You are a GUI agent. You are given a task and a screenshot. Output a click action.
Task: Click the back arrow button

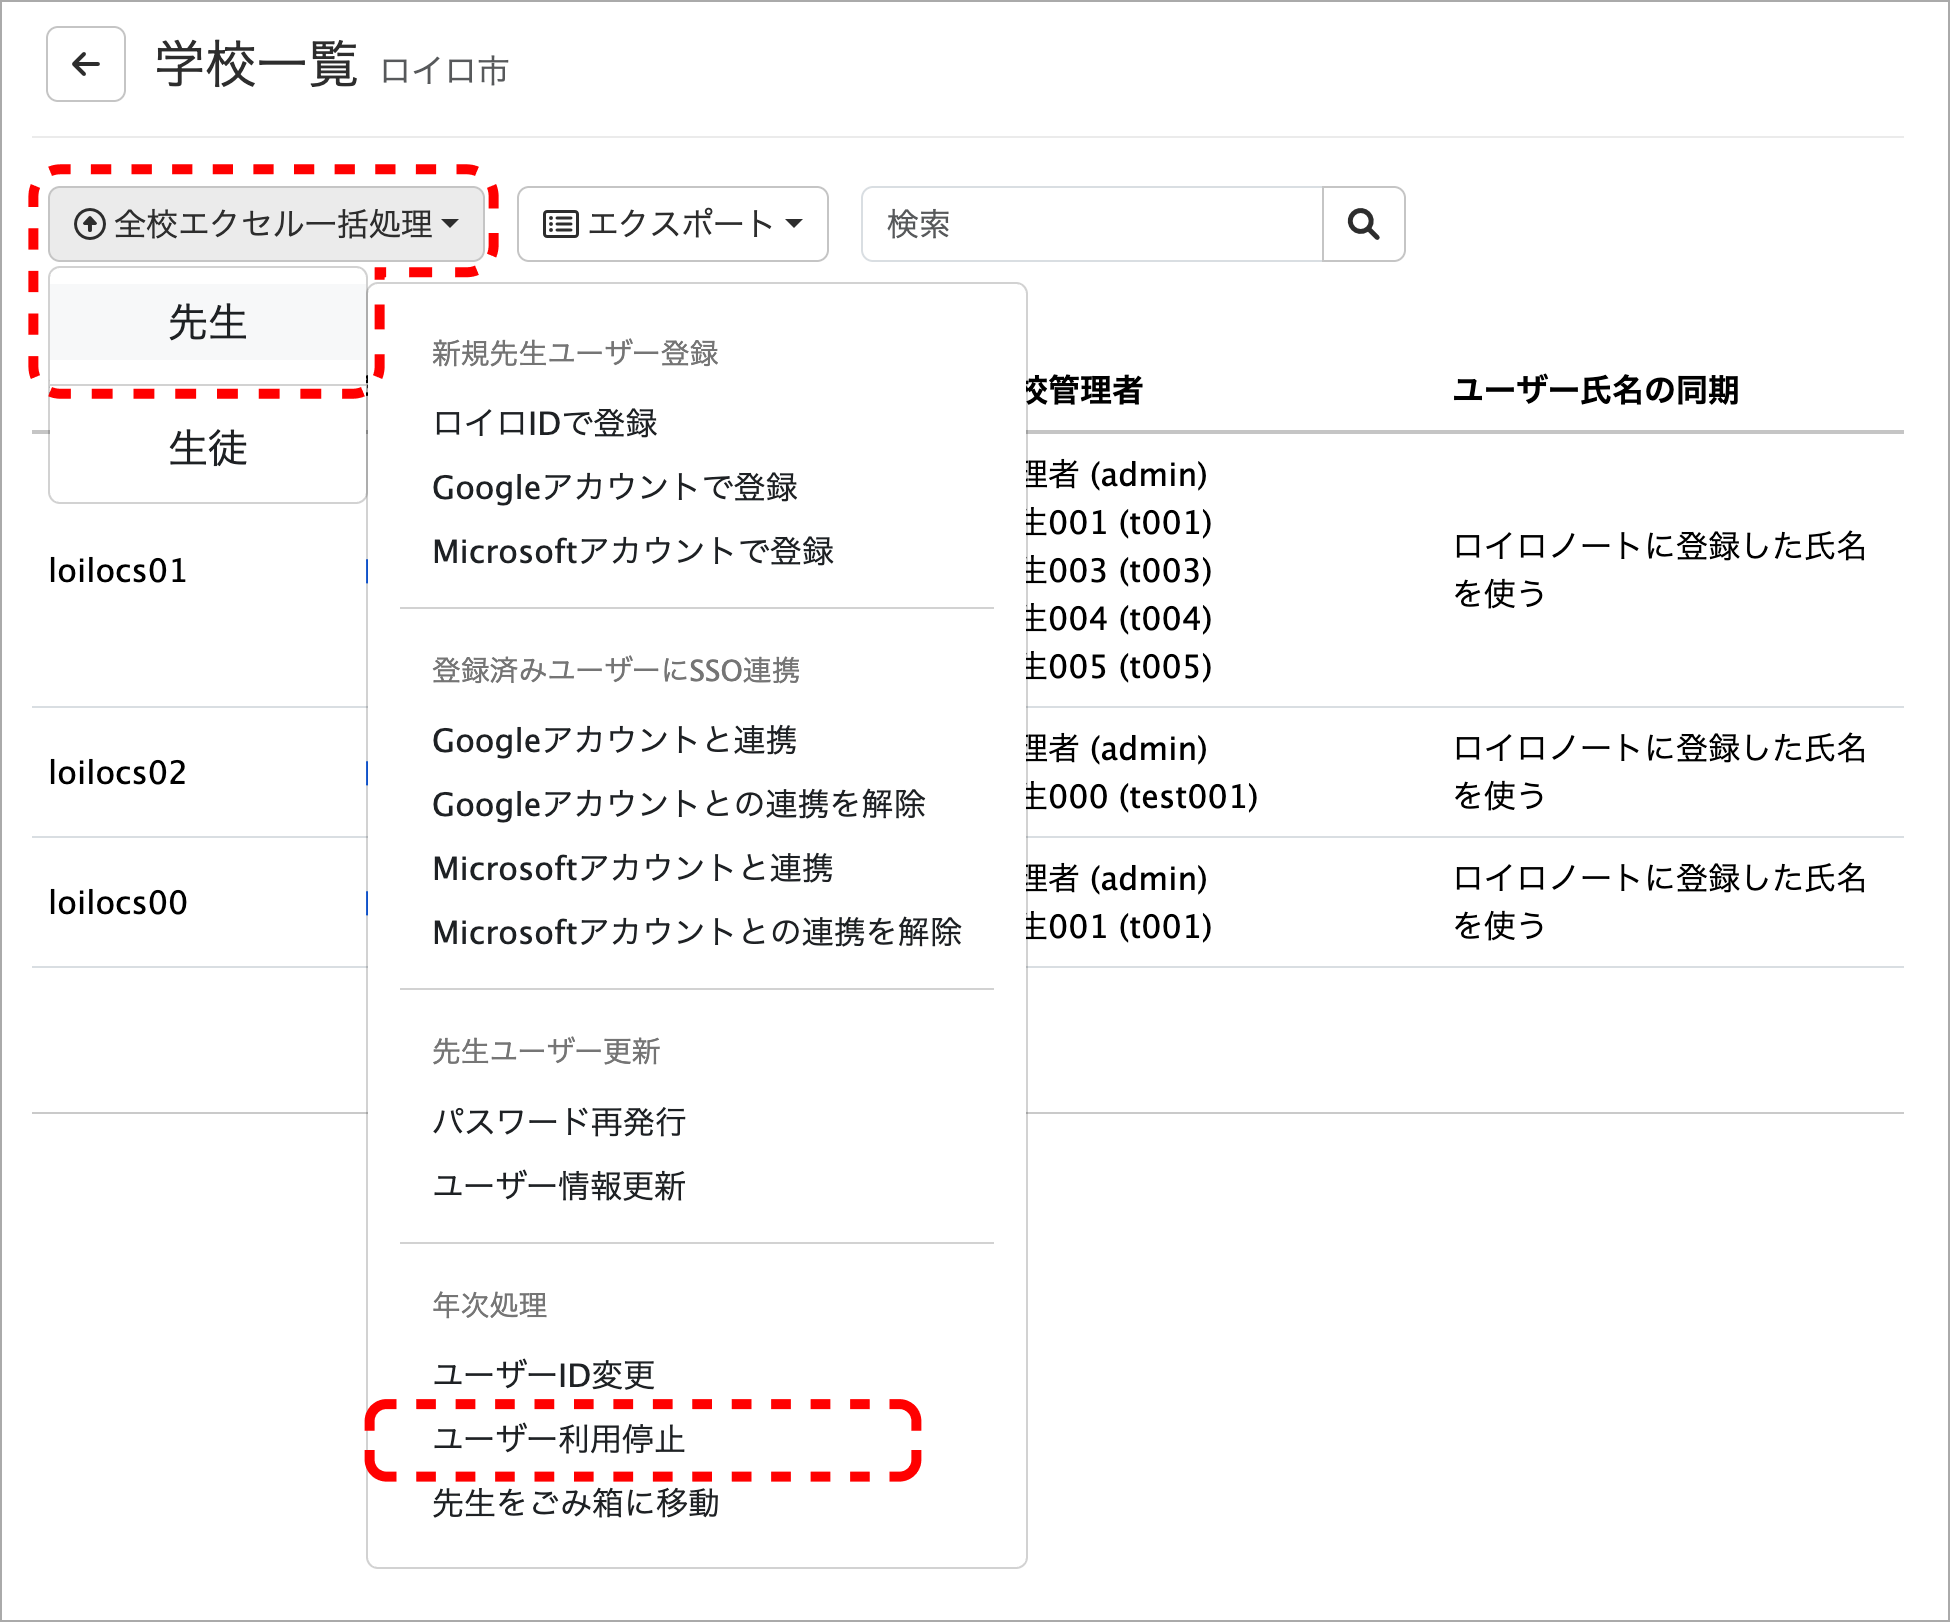(86, 65)
